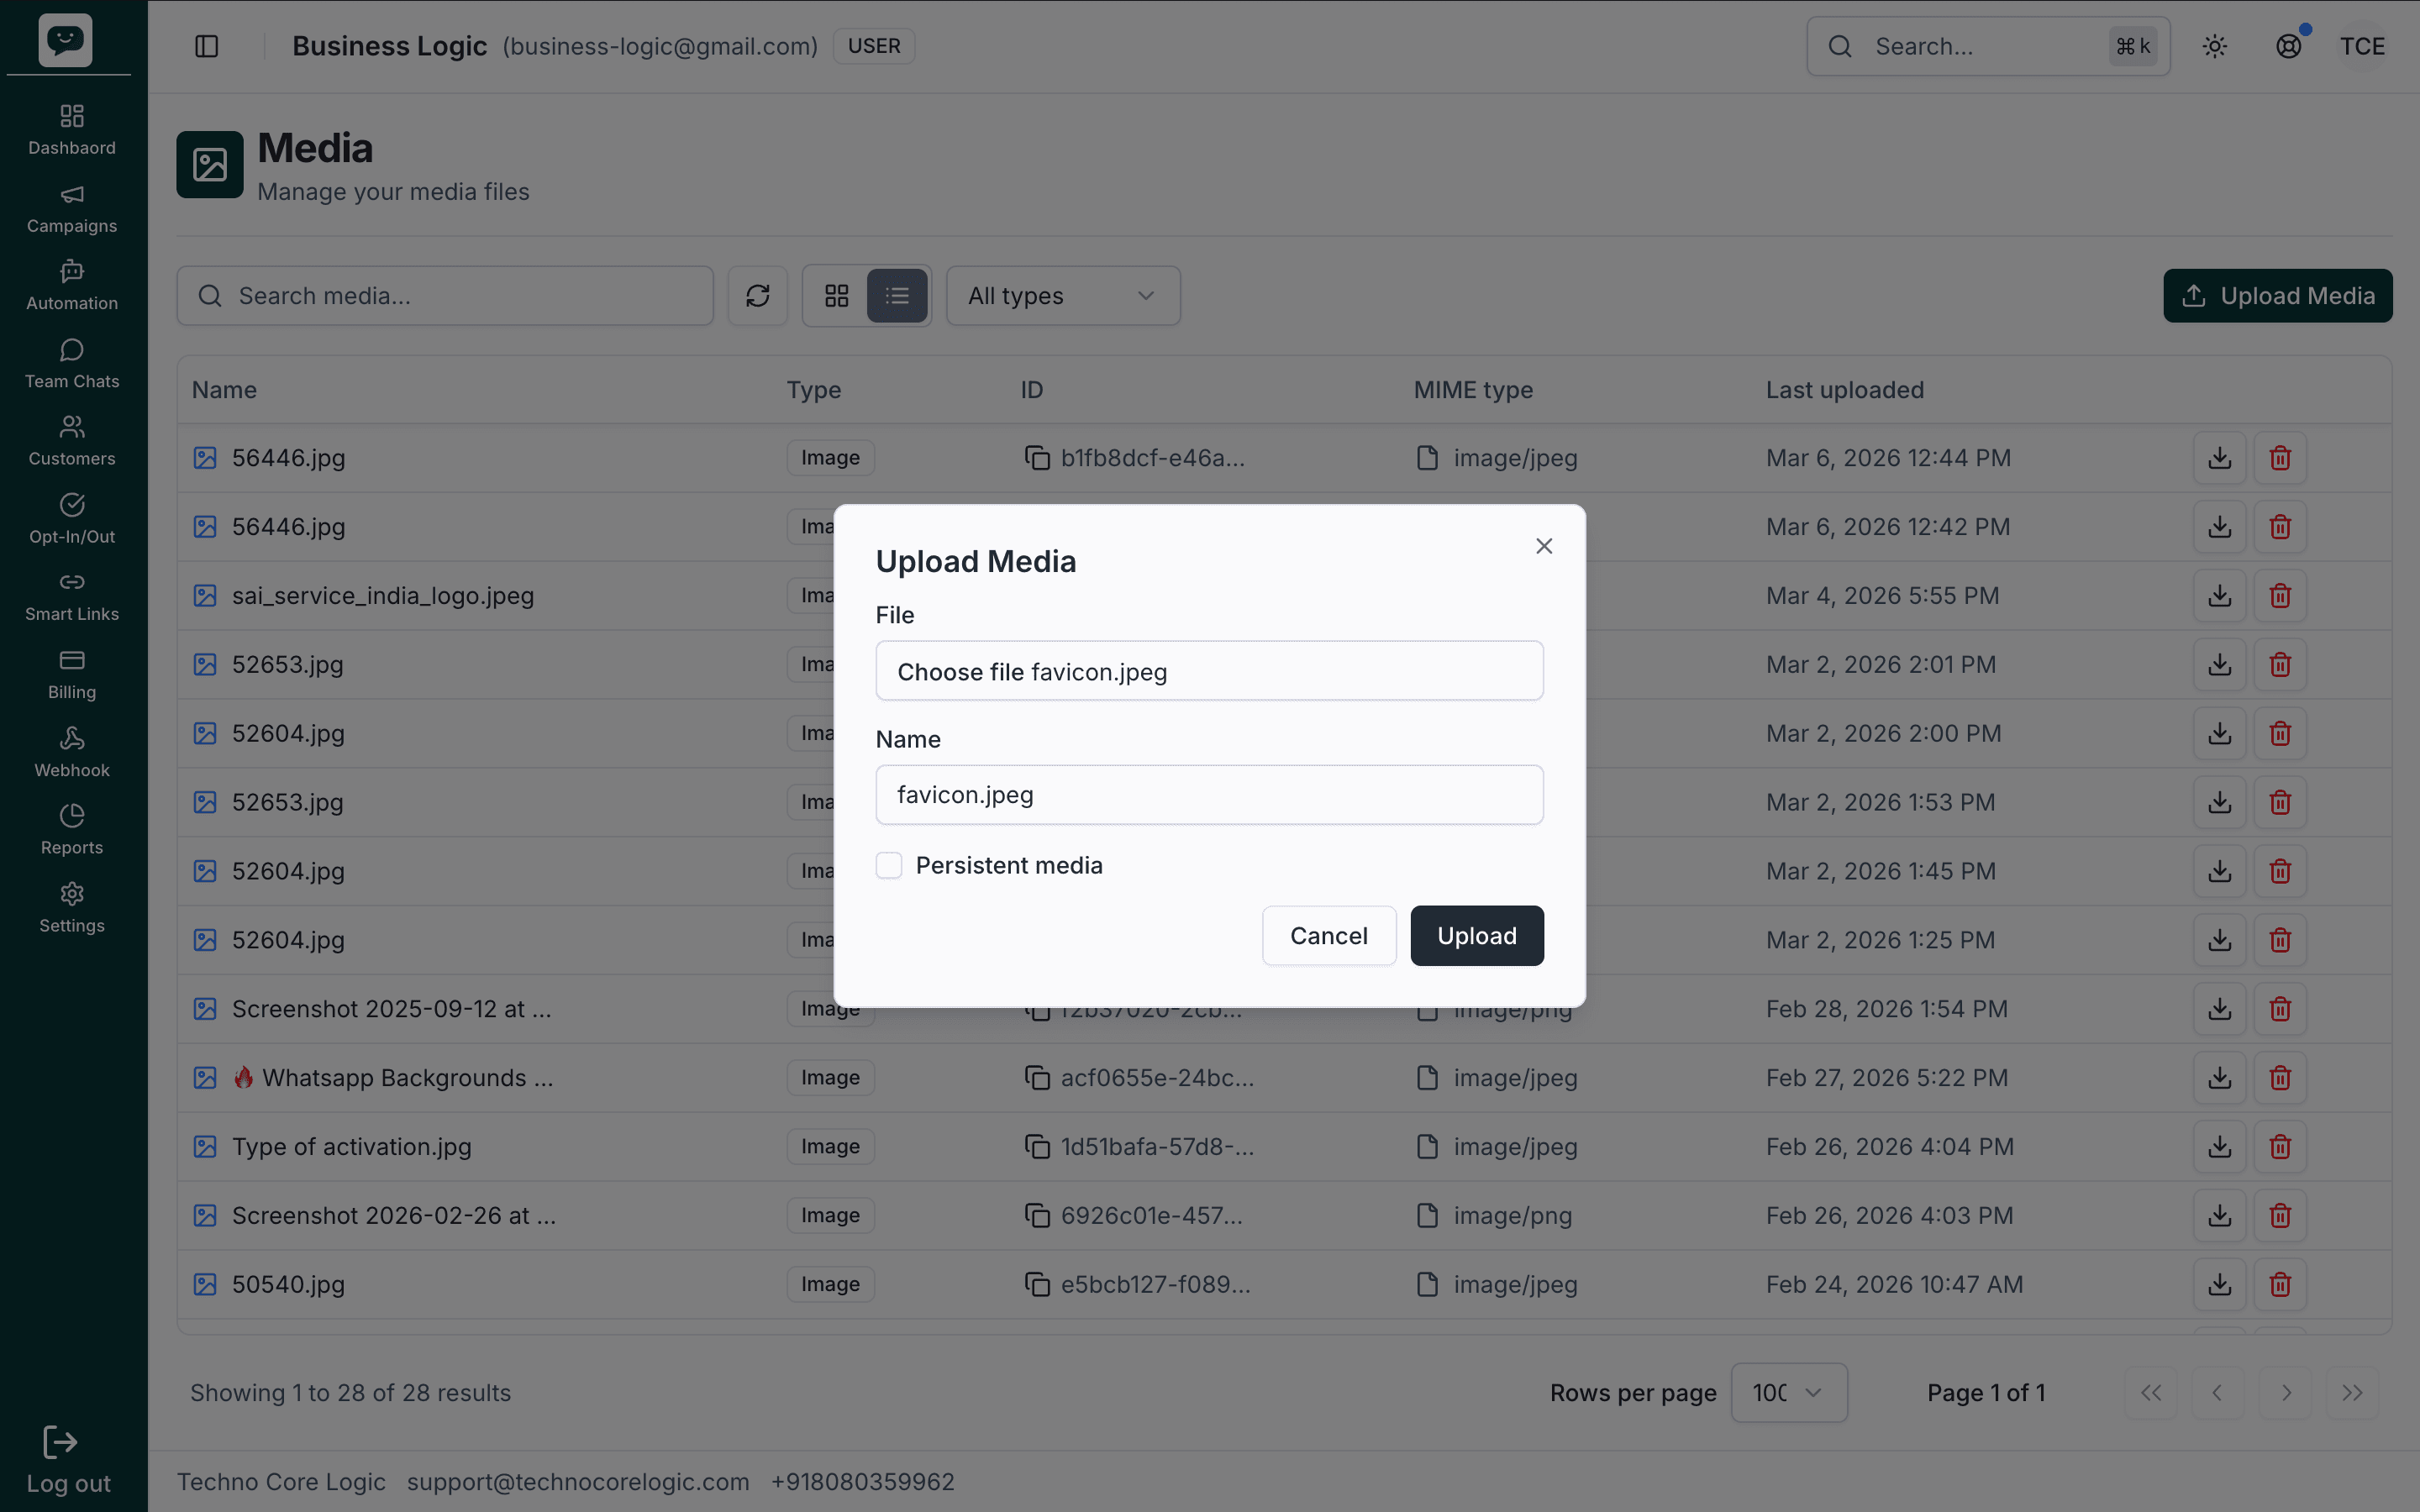Open Webhook settings
Viewport: 2420px width, 1512px height.
(72, 753)
